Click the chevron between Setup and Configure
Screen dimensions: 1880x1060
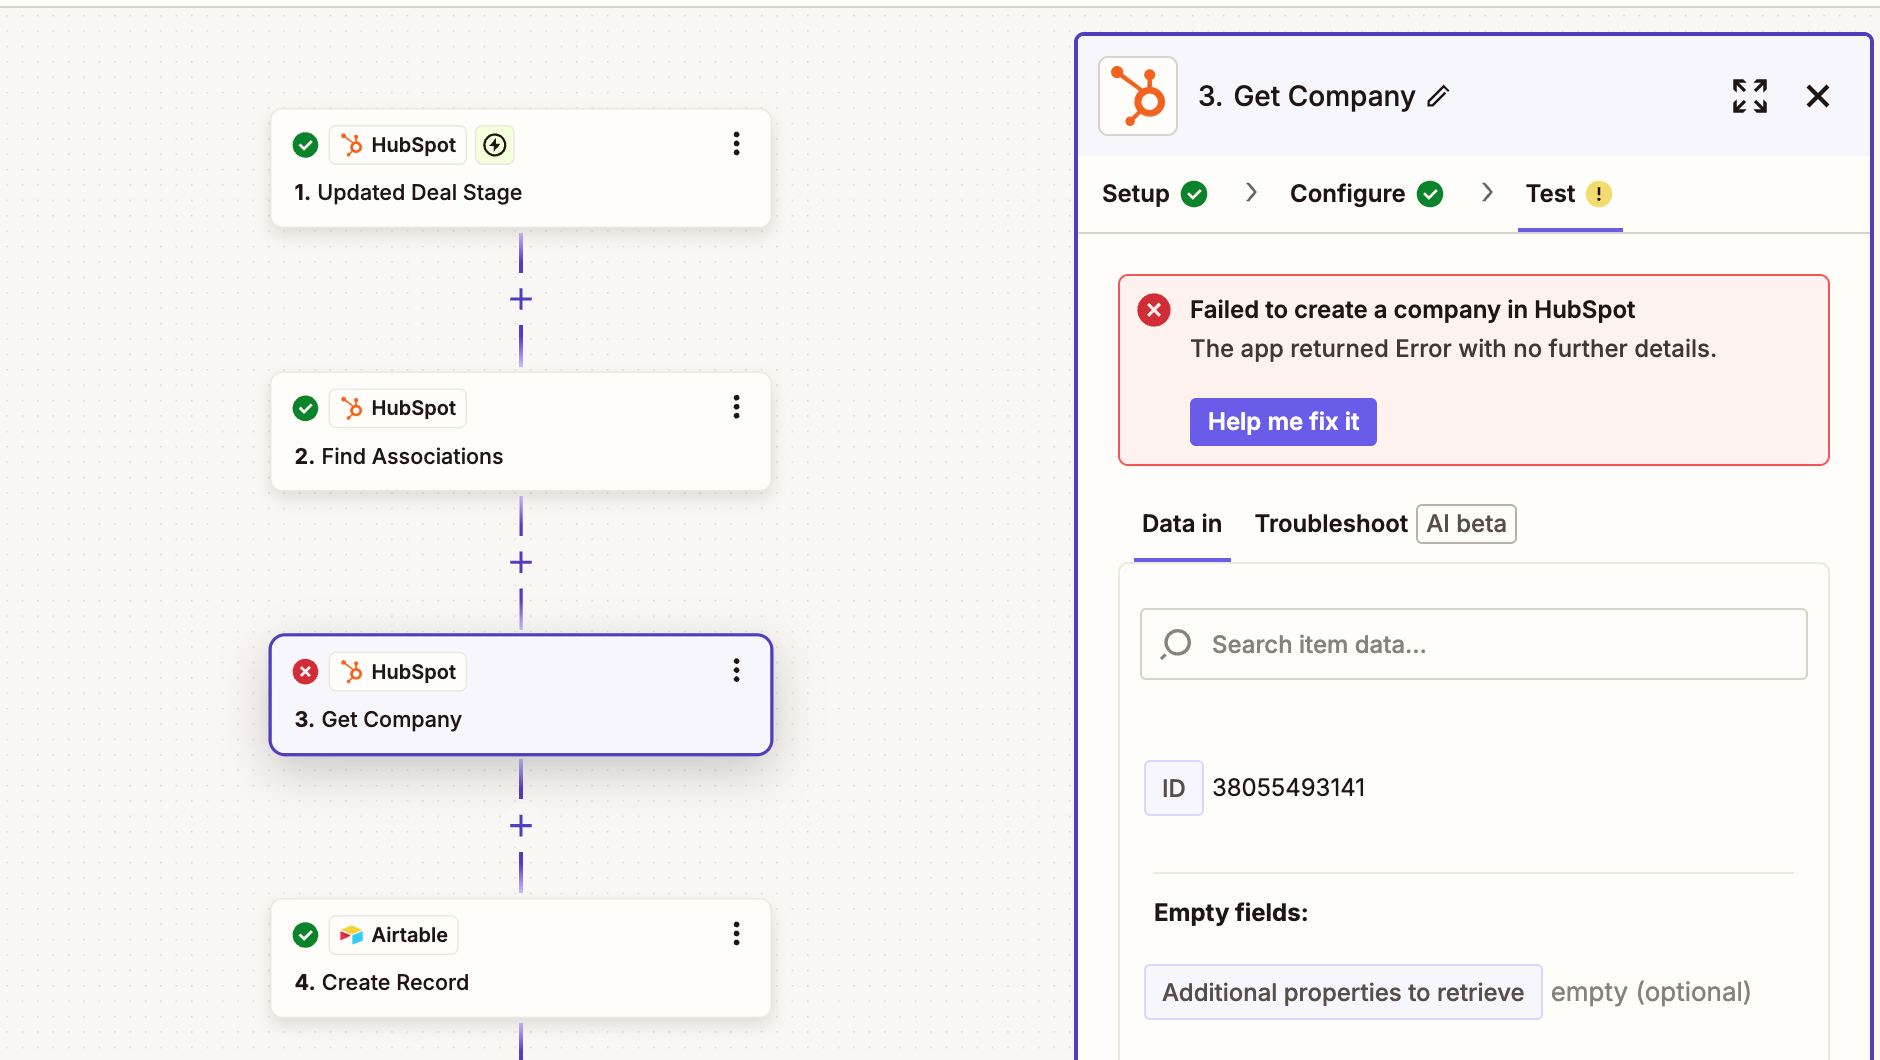click(x=1251, y=192)
